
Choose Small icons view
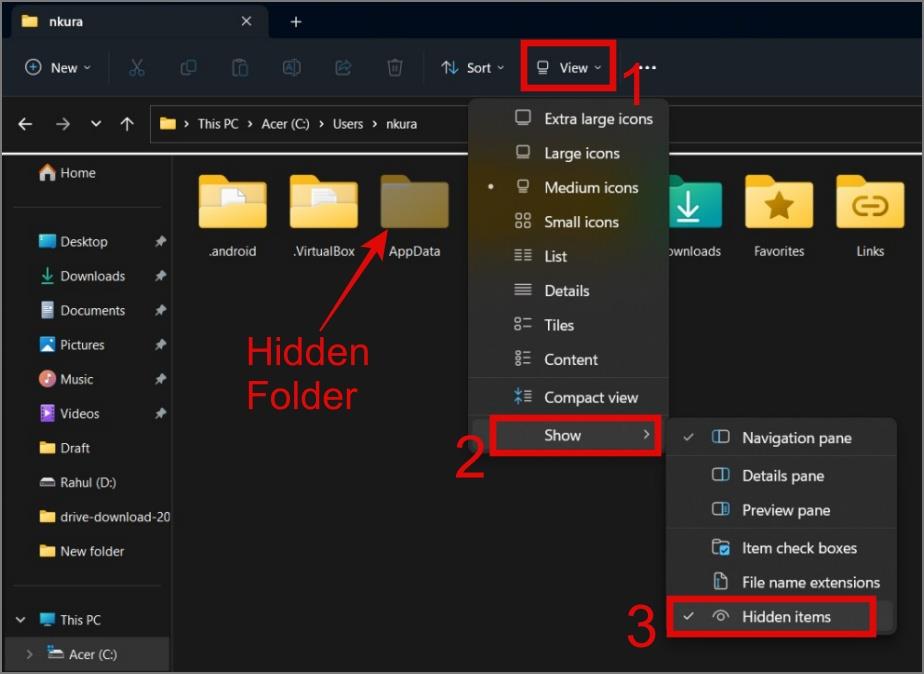[x=569, y=222]
